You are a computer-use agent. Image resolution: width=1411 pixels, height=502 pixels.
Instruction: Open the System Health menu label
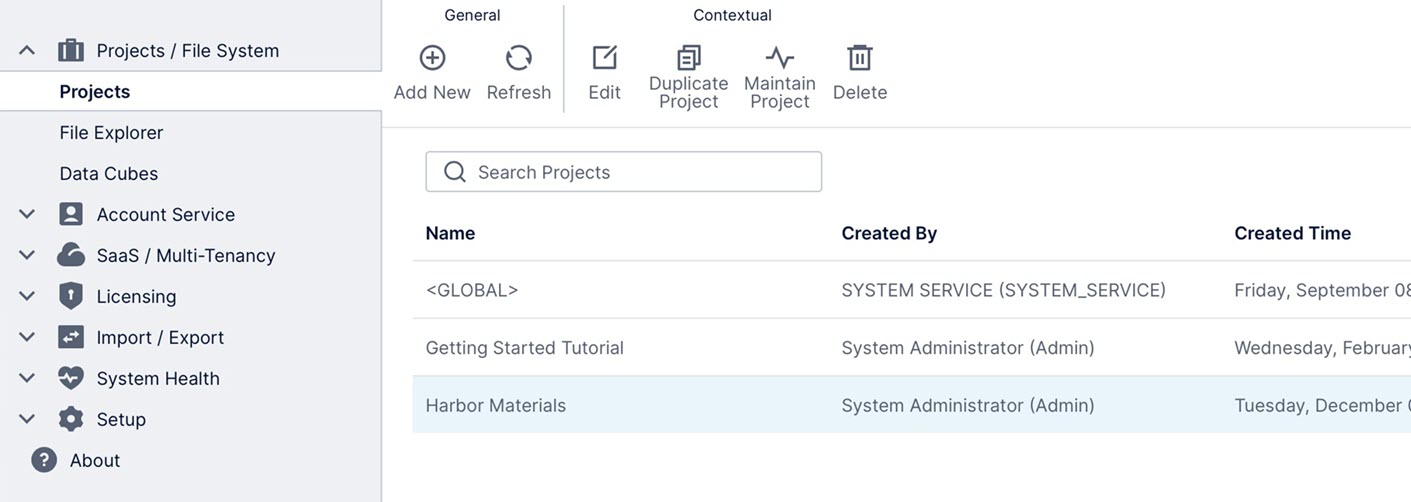[158, 378]
